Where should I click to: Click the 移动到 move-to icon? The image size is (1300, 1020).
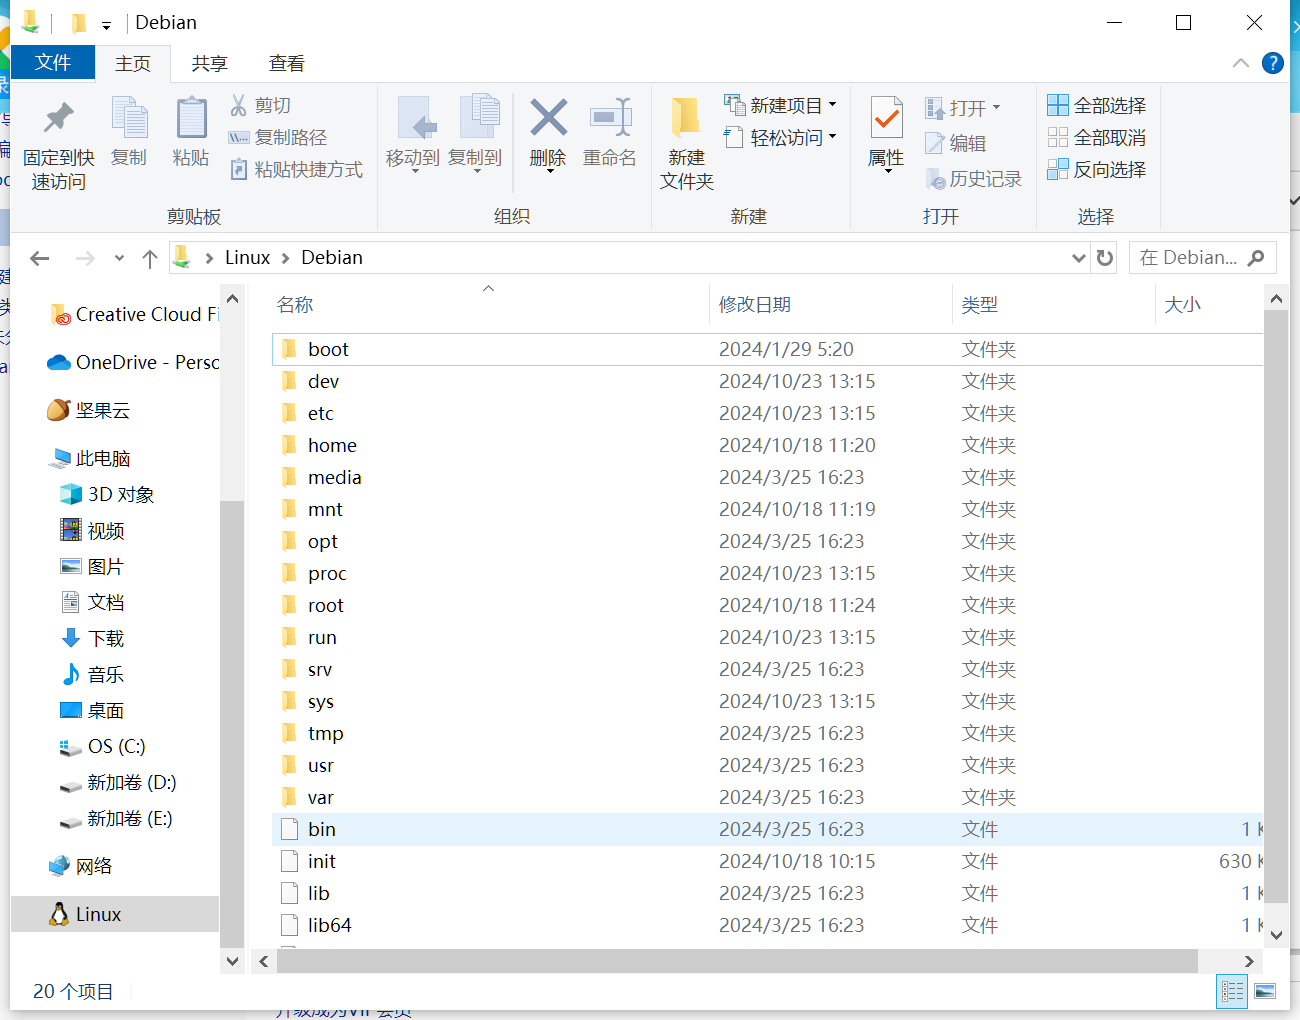click(414, 118)
